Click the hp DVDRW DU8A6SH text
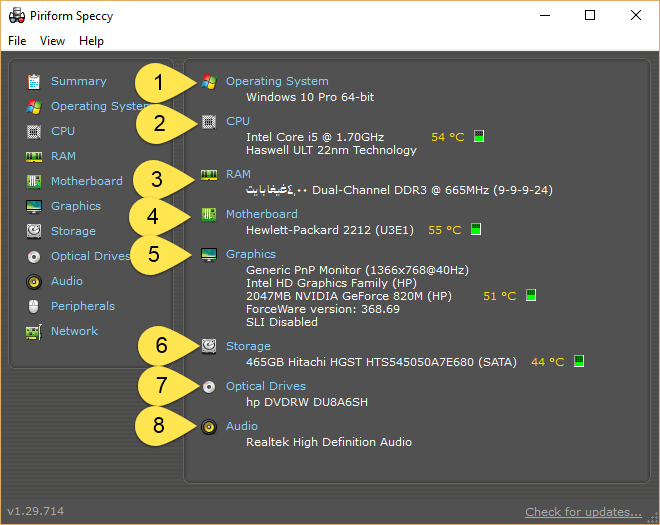Screen dimensions: 660x525 (307, 402)
